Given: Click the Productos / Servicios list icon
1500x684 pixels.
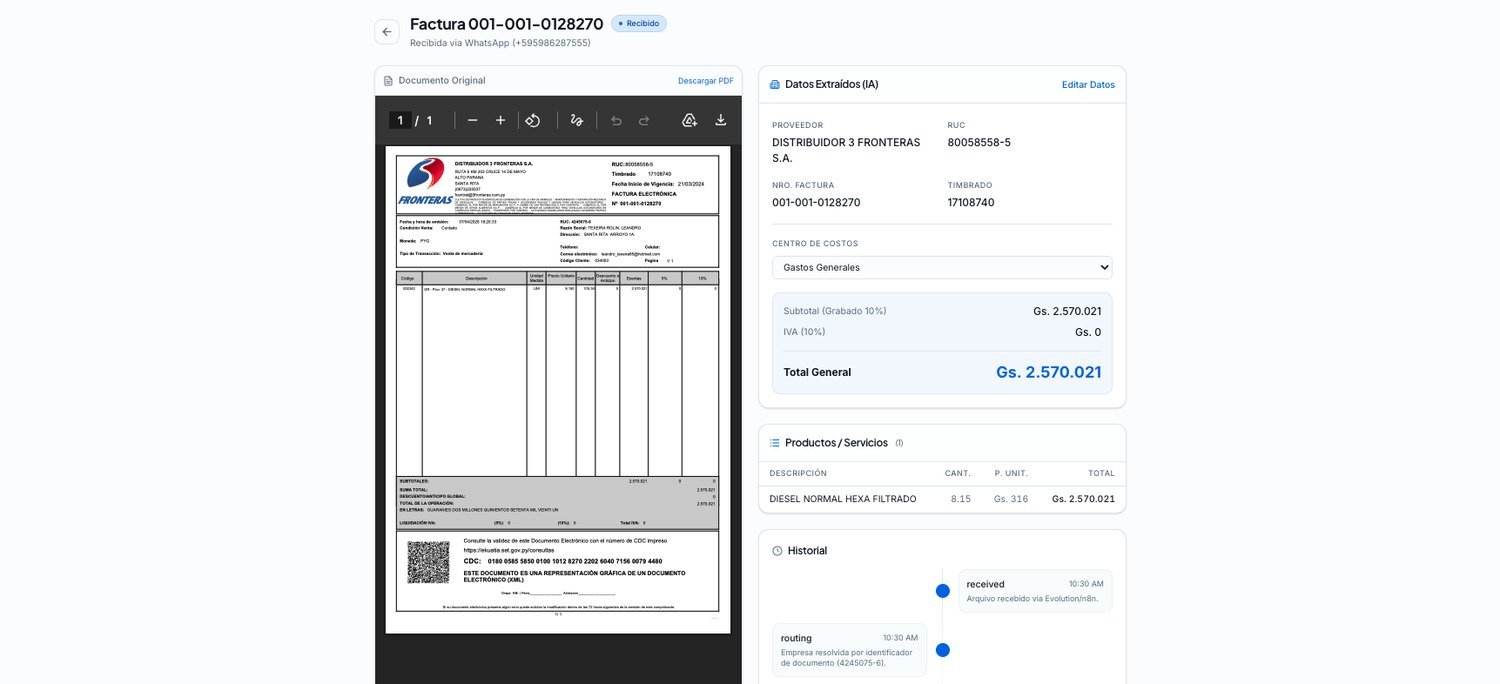Looking at the screenshot, I should (x=775, y=443).
